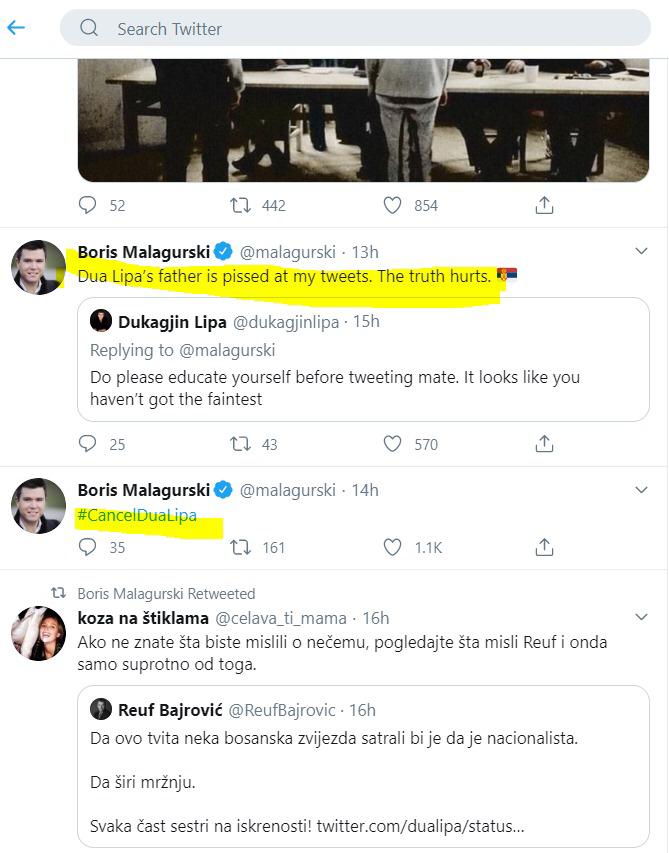Expand options for koza na štiklama tweet
Viewport: 669px width, 853px height.
641,617
